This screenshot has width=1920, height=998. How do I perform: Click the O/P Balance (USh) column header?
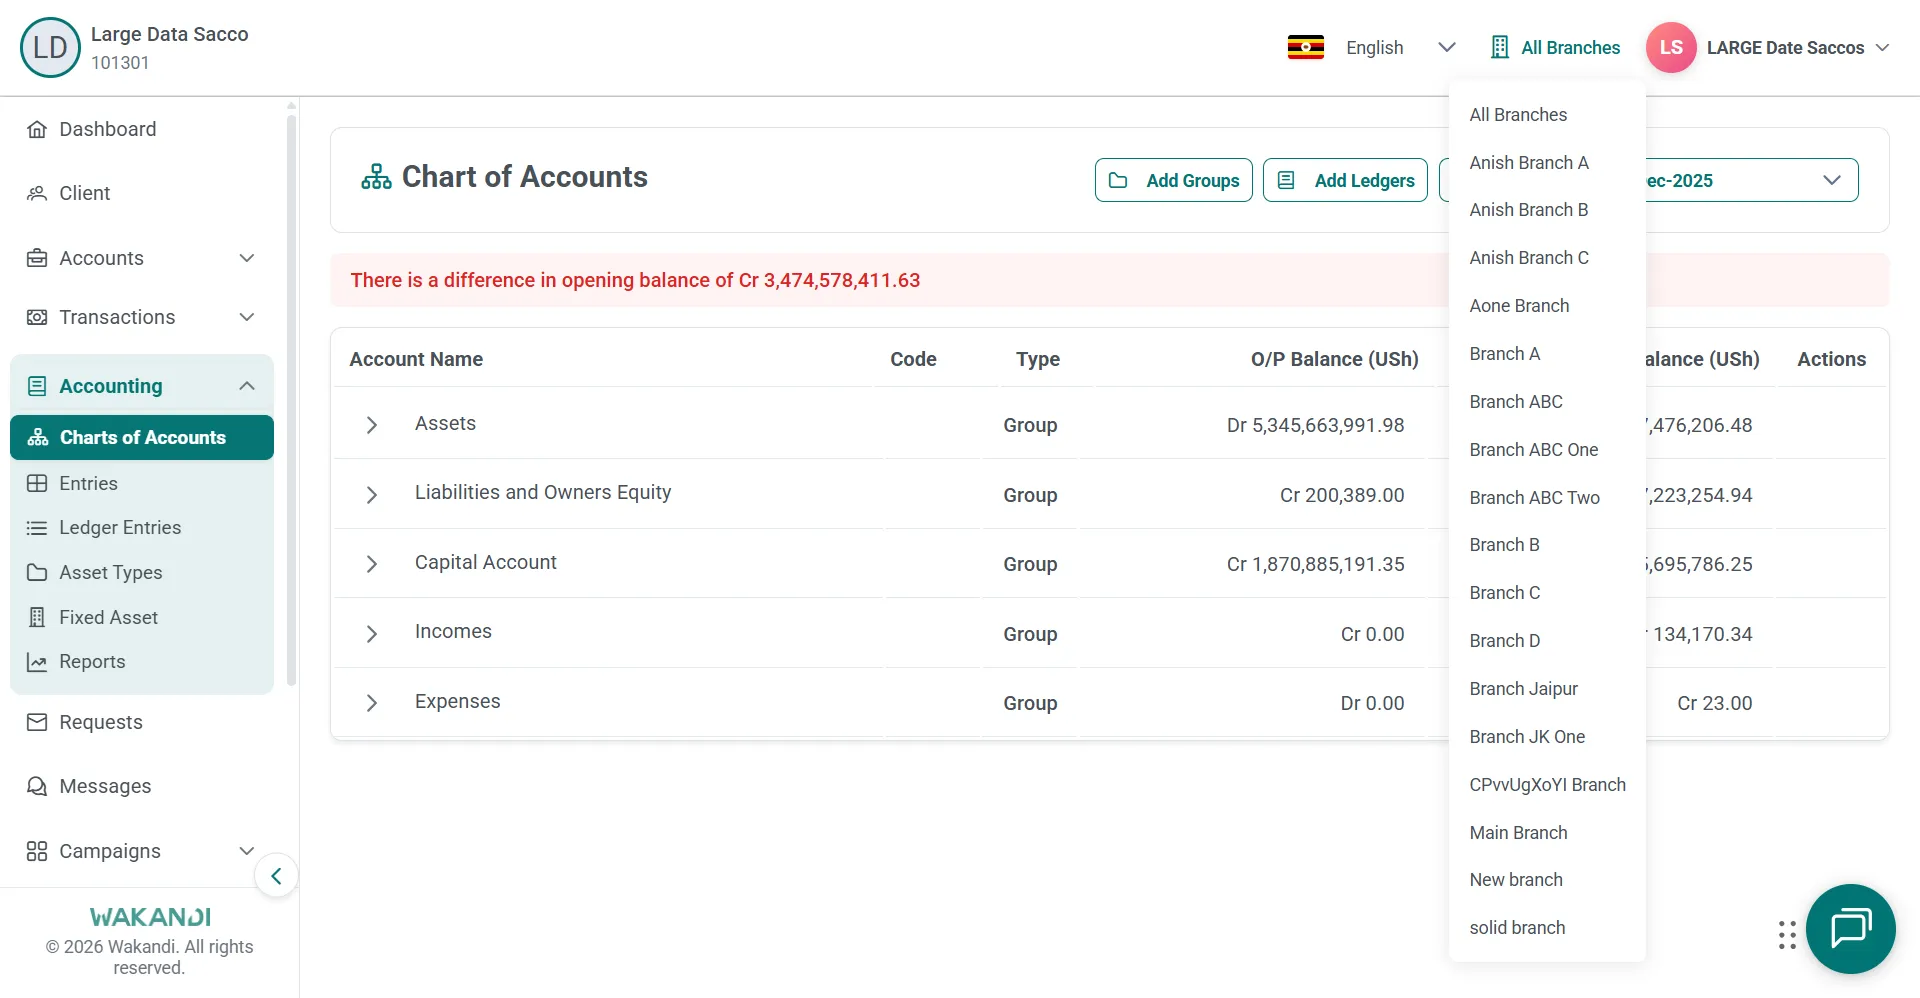[x=1334, y=359]
